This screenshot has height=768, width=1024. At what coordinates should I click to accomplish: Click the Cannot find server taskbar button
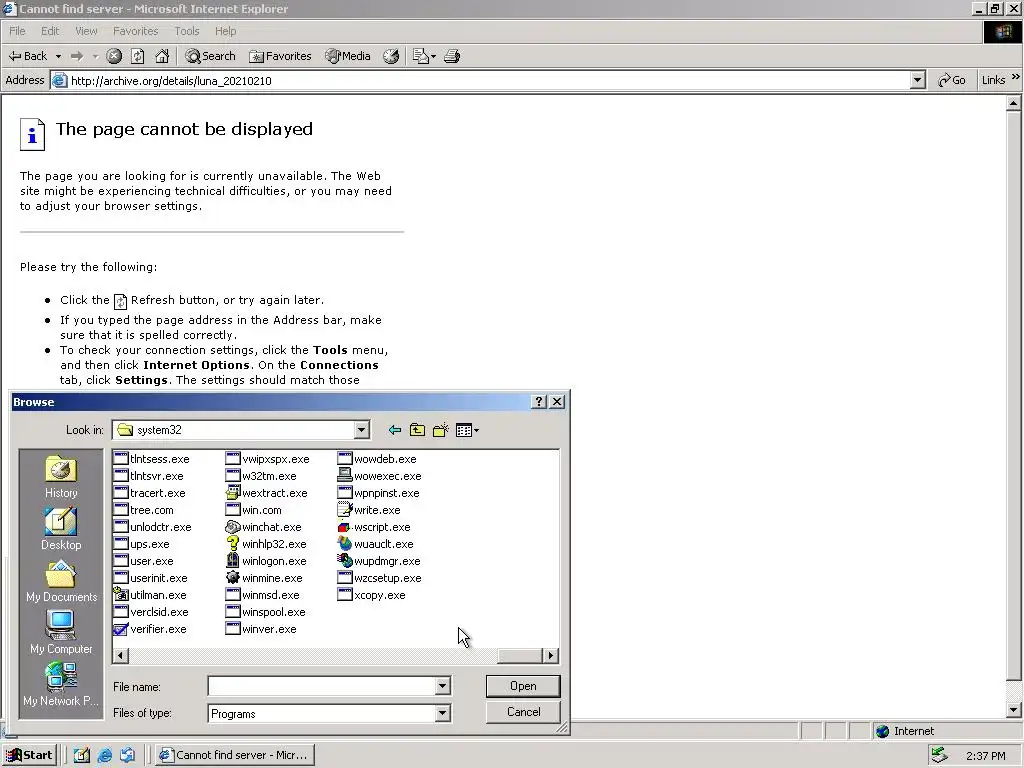point(236,755)
